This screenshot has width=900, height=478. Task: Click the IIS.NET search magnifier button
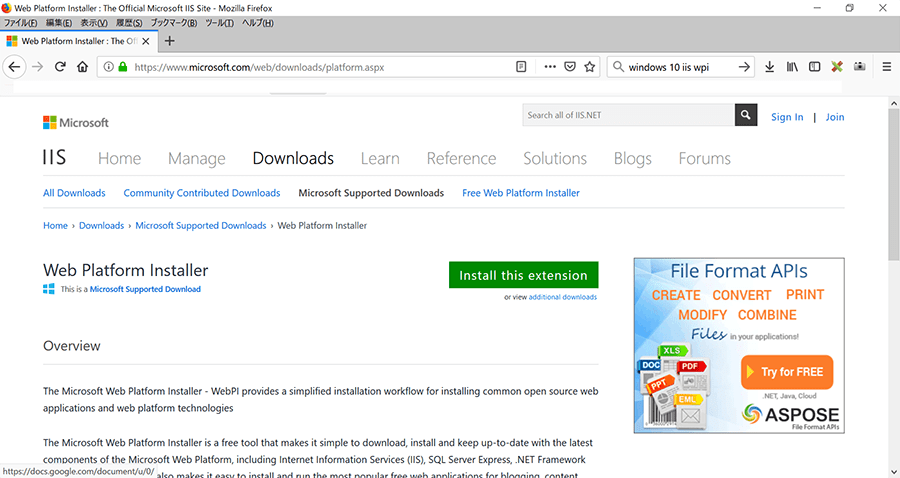[746, 115]
